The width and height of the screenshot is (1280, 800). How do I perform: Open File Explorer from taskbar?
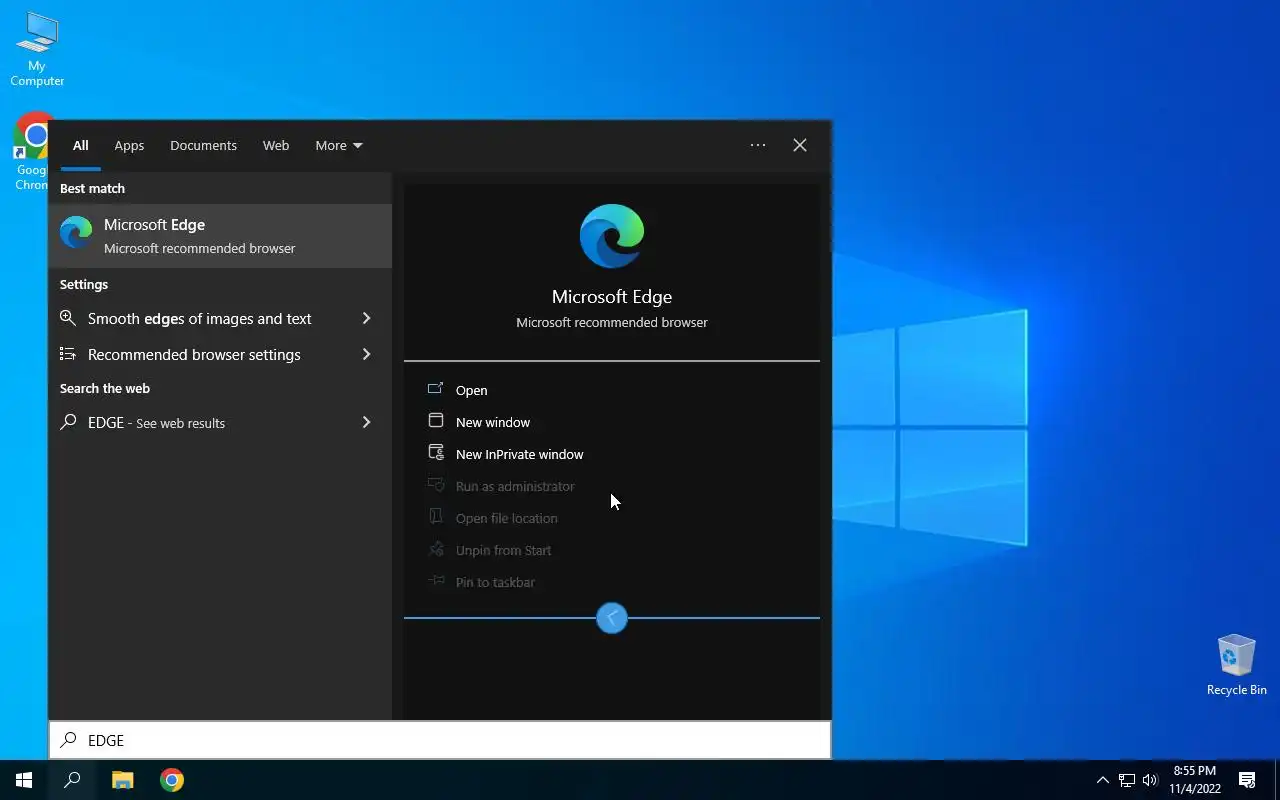tap(122, 780)
